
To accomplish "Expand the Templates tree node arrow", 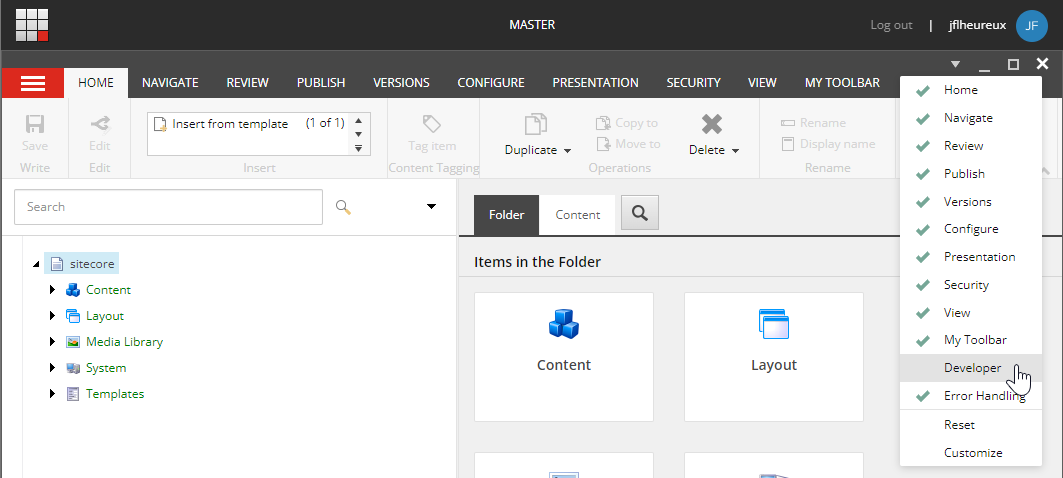I will click(x=52, y=394).
